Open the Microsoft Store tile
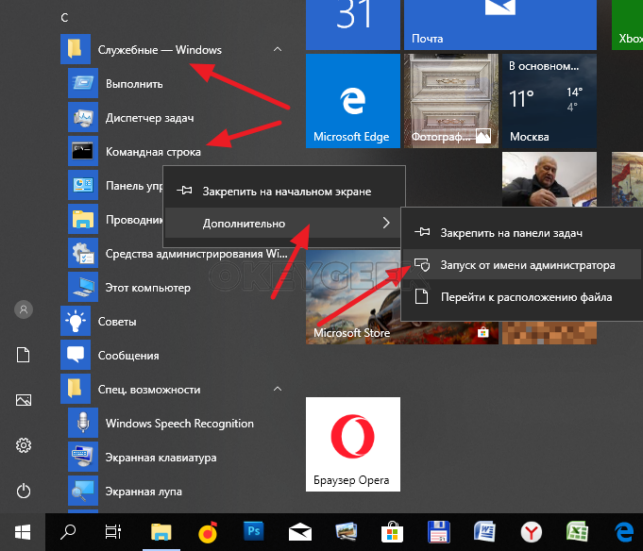The width and height of the screenshot is (643, 551). (353, 297)
